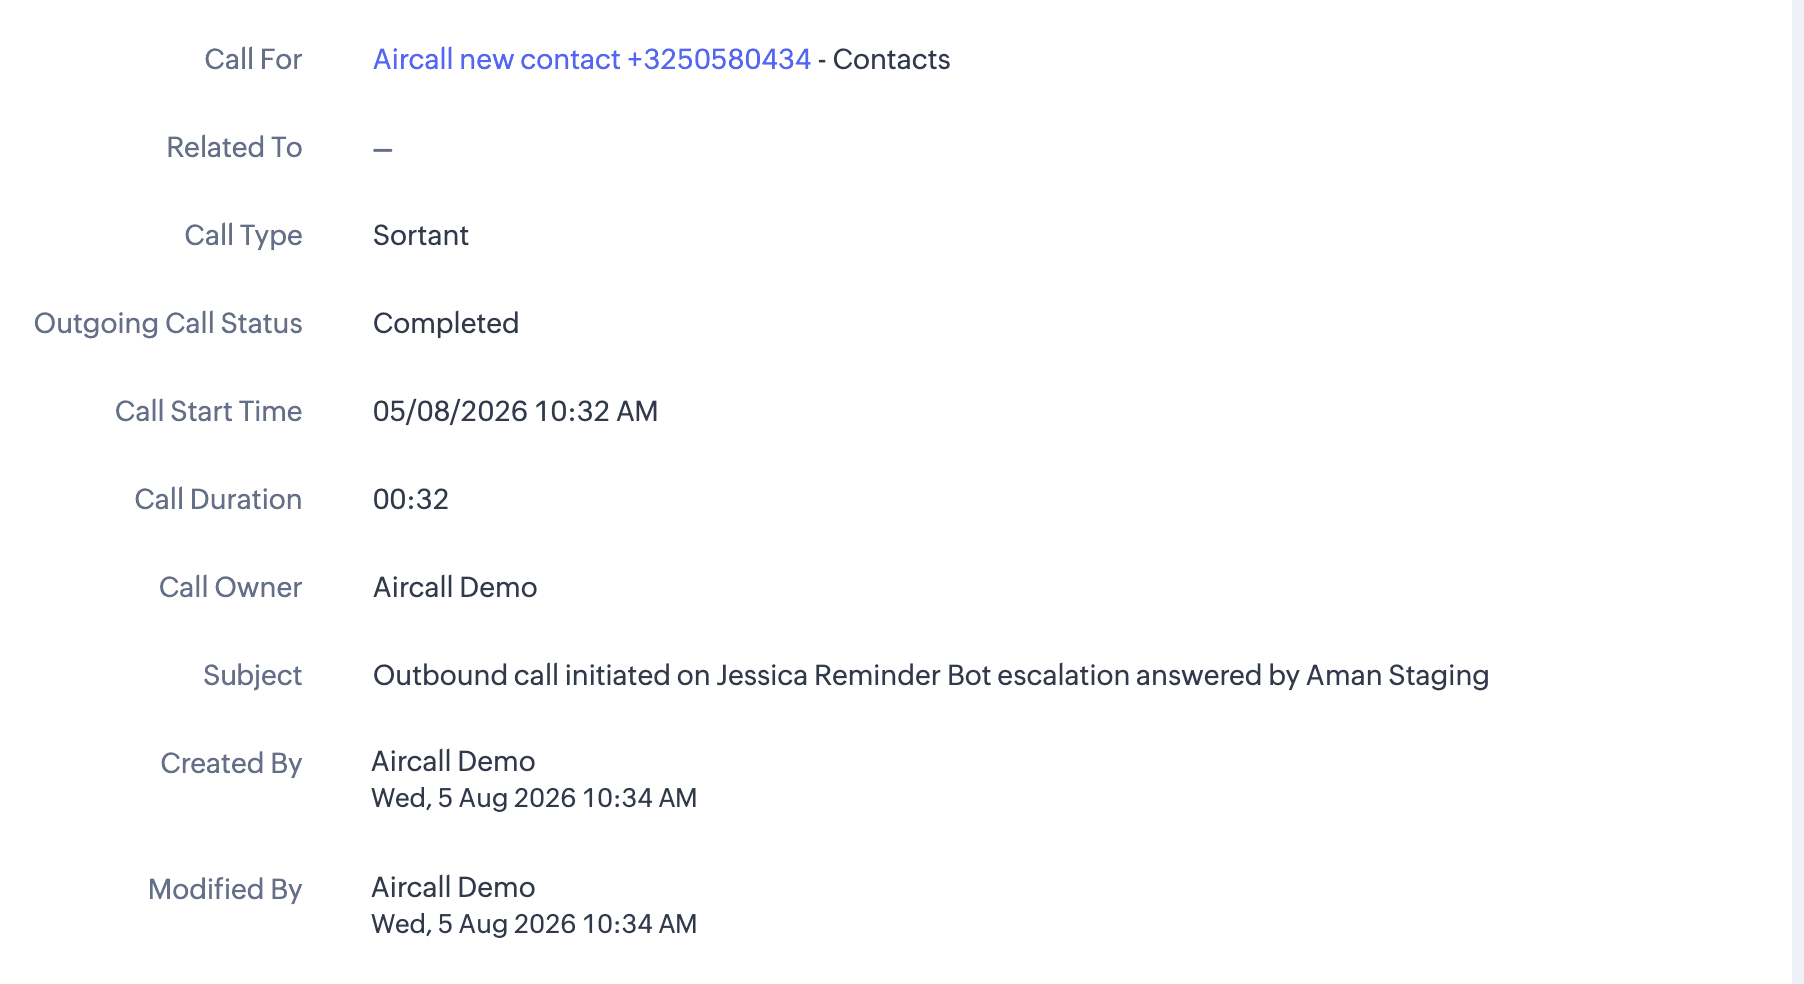1804x984 pixels.
Task: Click the Completed outgoing call status value
Action: click(445, 323)
